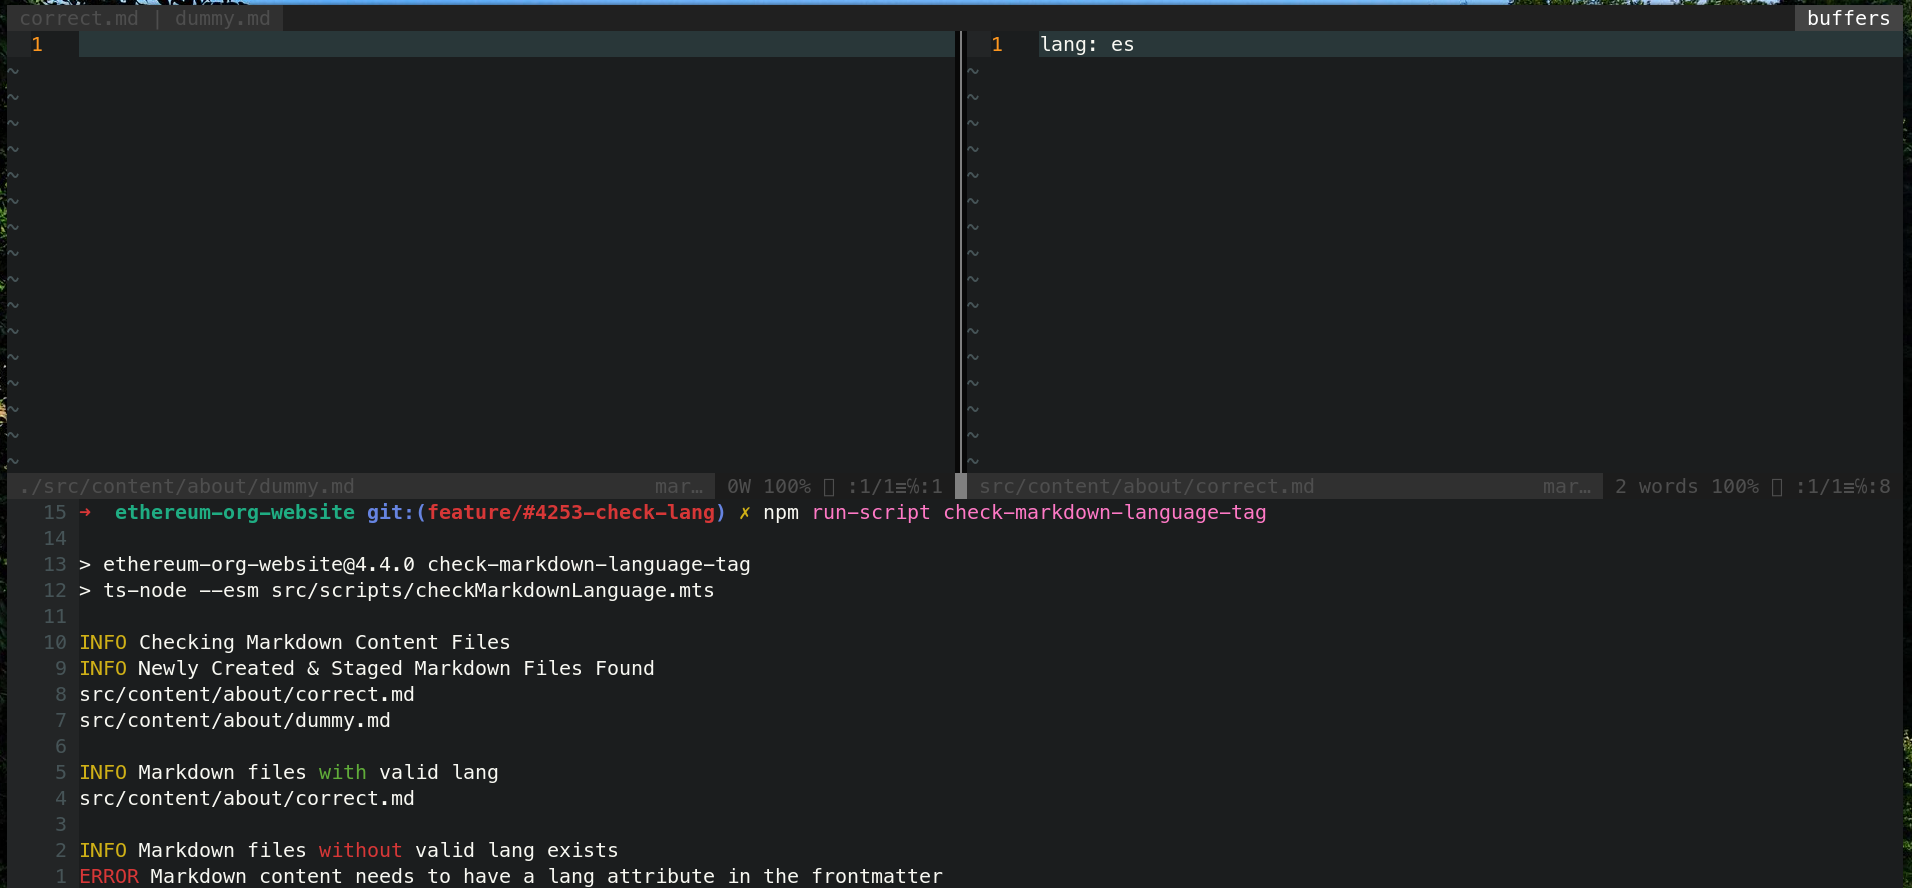
Task: Place cursor on 'lang: es' line
Action: coord(1087,44)
